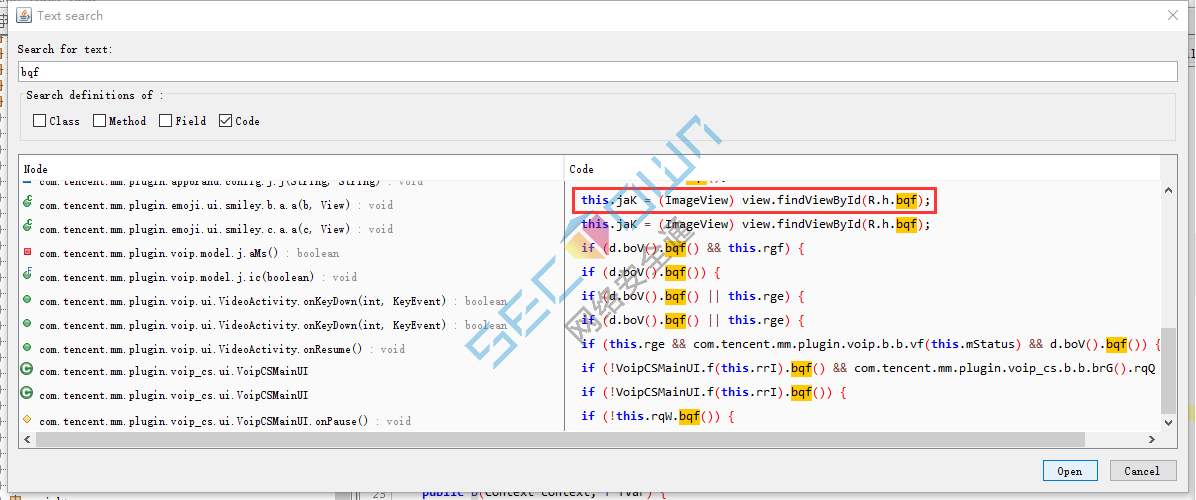Screen dimensions: 1196x500
Task: Select node text VoipCSMainUI.onPause() : void
Action: [225, 421]
